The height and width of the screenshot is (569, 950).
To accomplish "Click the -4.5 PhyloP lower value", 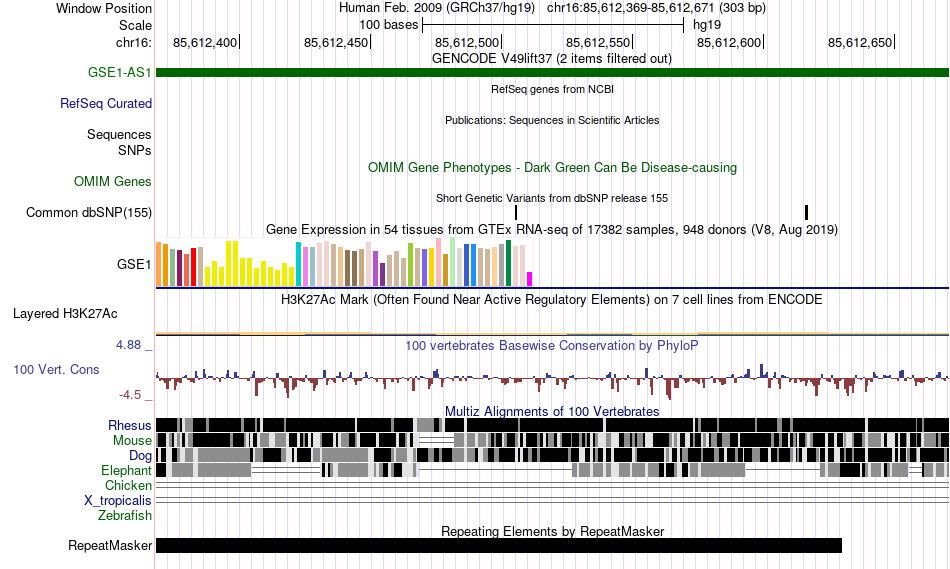I will 130,395.
